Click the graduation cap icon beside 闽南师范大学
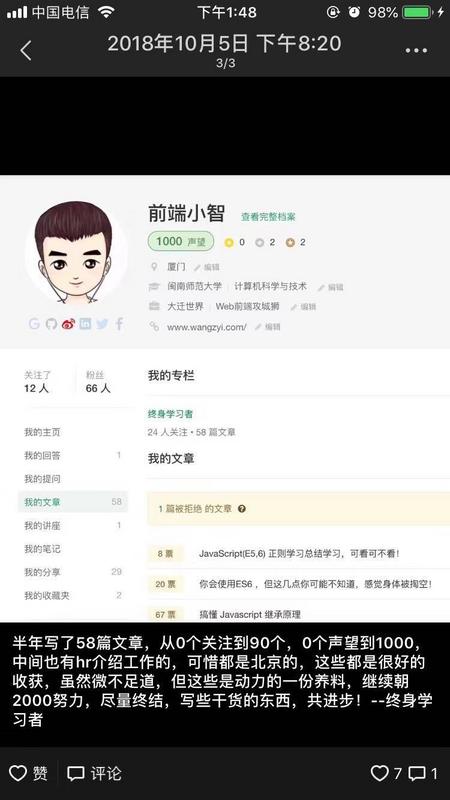450x800 pixels. (154, 287)
